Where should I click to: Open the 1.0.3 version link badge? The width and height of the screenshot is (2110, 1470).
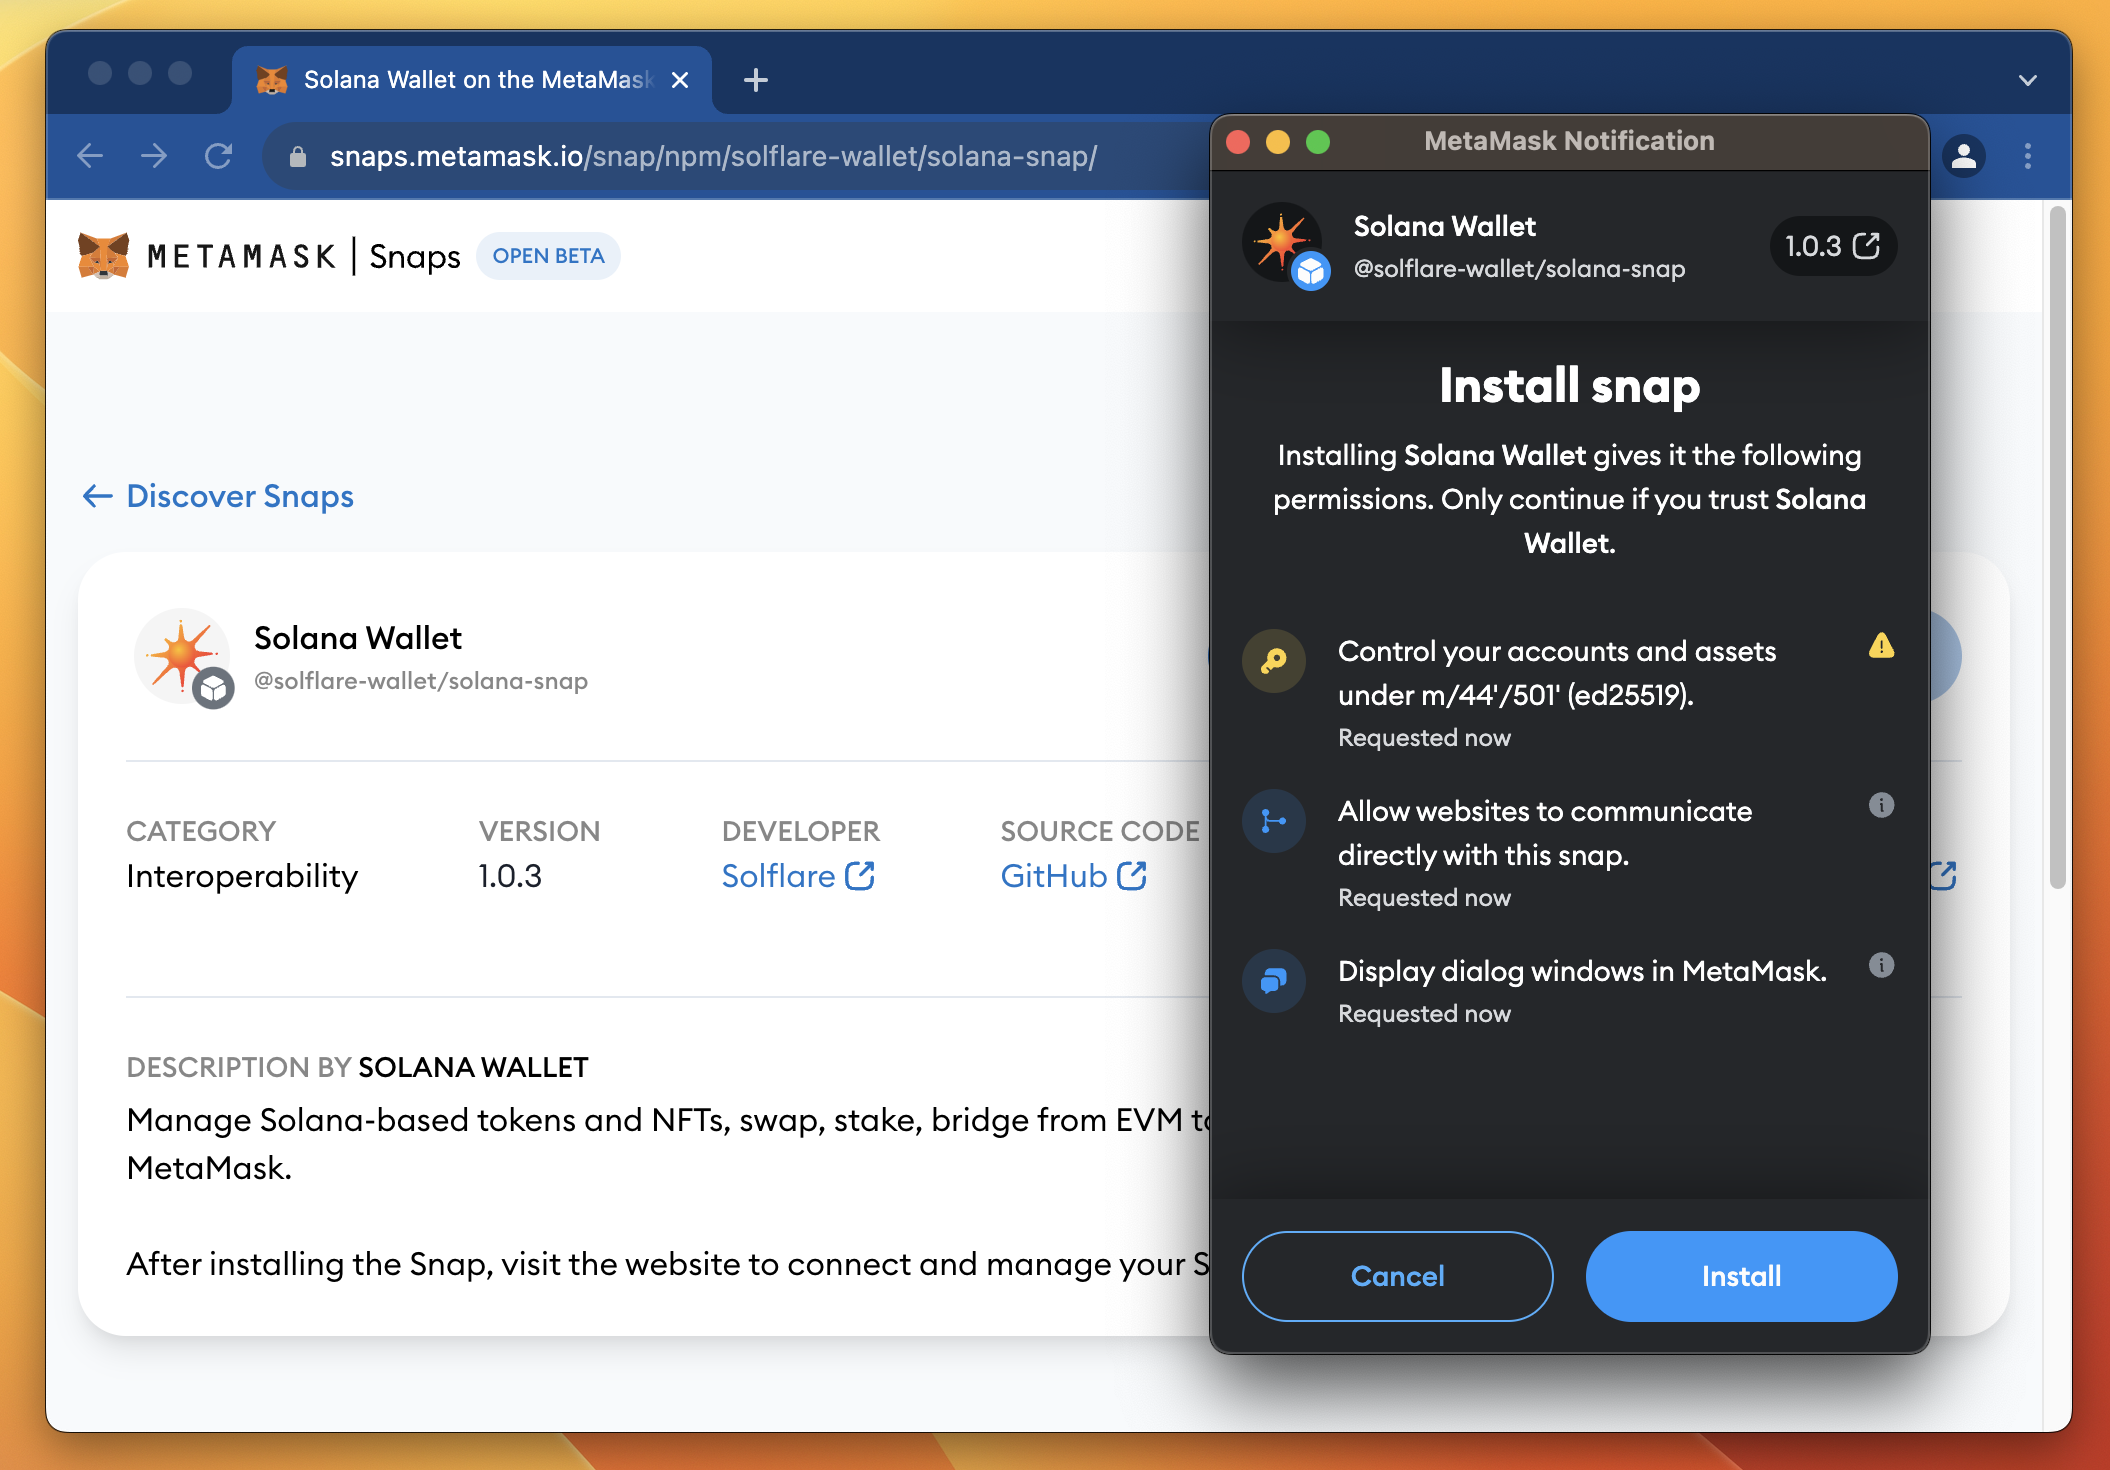(x=1832, y=246)
